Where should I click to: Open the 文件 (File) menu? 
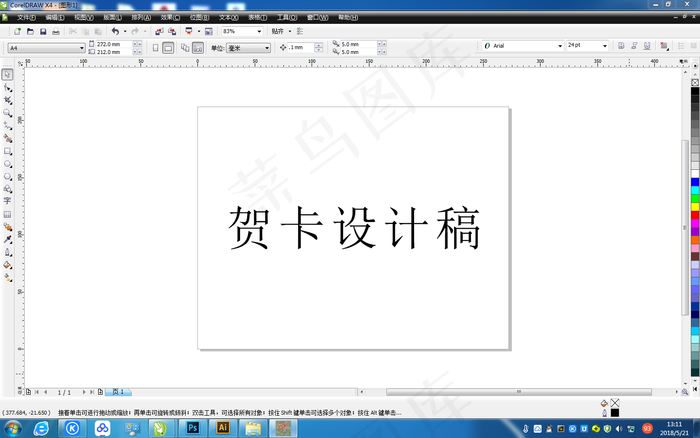pyautogui.click(x=27, y=17)
